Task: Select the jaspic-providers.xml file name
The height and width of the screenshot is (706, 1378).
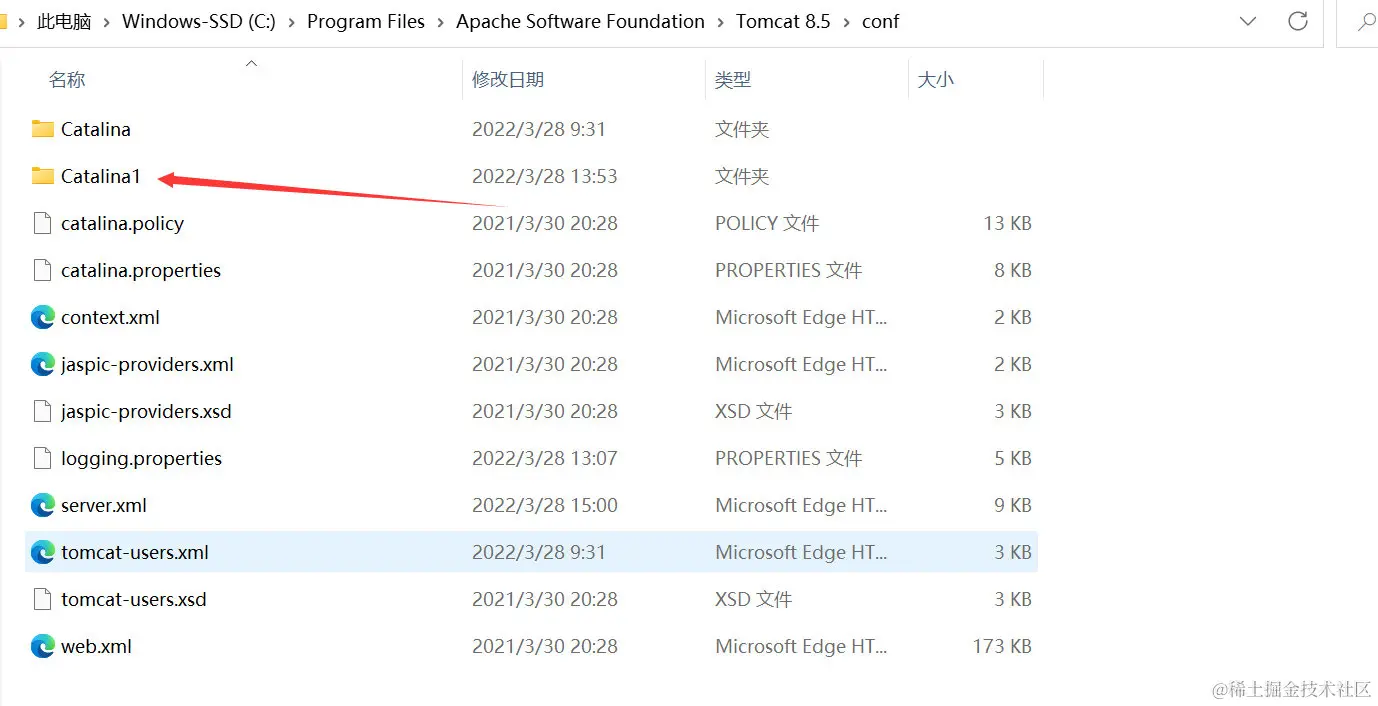Action: tap(147, 364)
